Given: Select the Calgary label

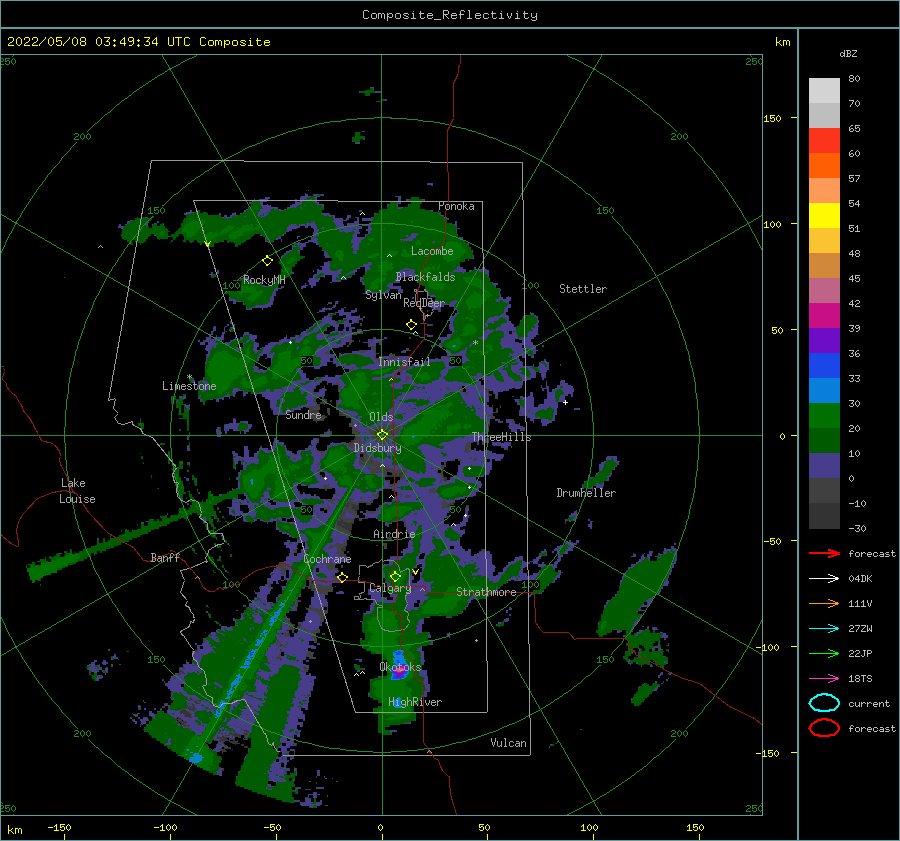Looking at the screenshot, I should click(390, 588).
